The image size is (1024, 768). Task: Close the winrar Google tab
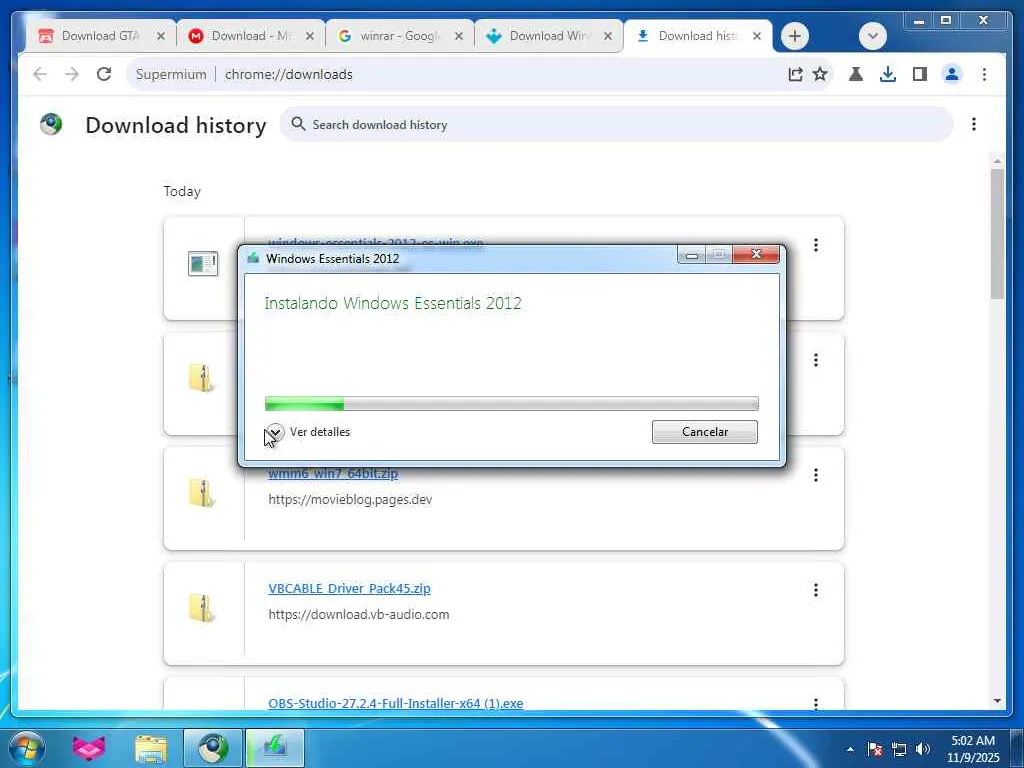[x=458, y=36]
